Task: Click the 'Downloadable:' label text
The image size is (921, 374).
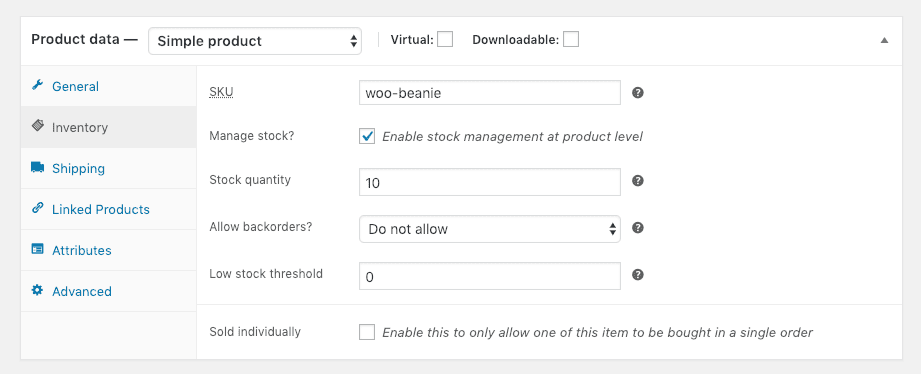Action: (516, 40)
